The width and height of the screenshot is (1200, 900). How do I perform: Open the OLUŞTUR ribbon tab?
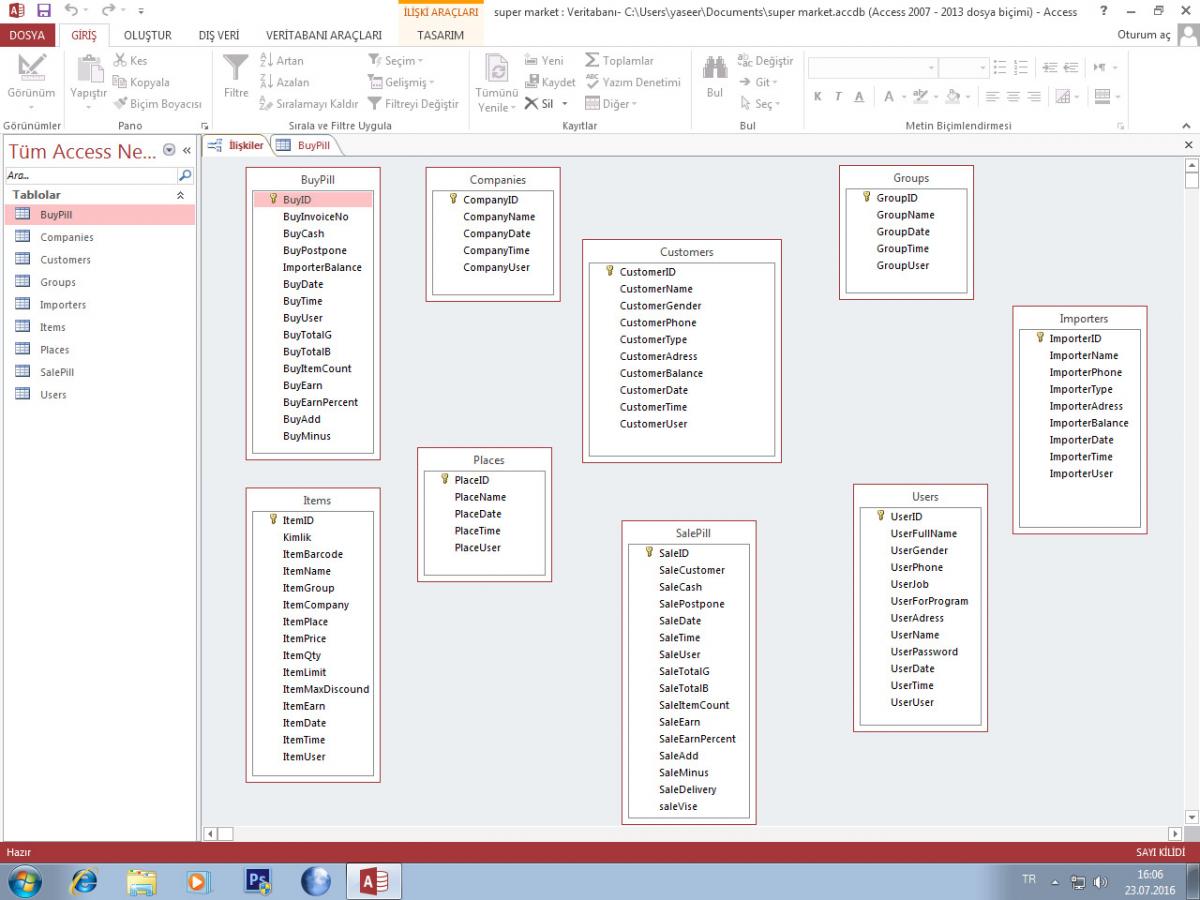point(147,35)
